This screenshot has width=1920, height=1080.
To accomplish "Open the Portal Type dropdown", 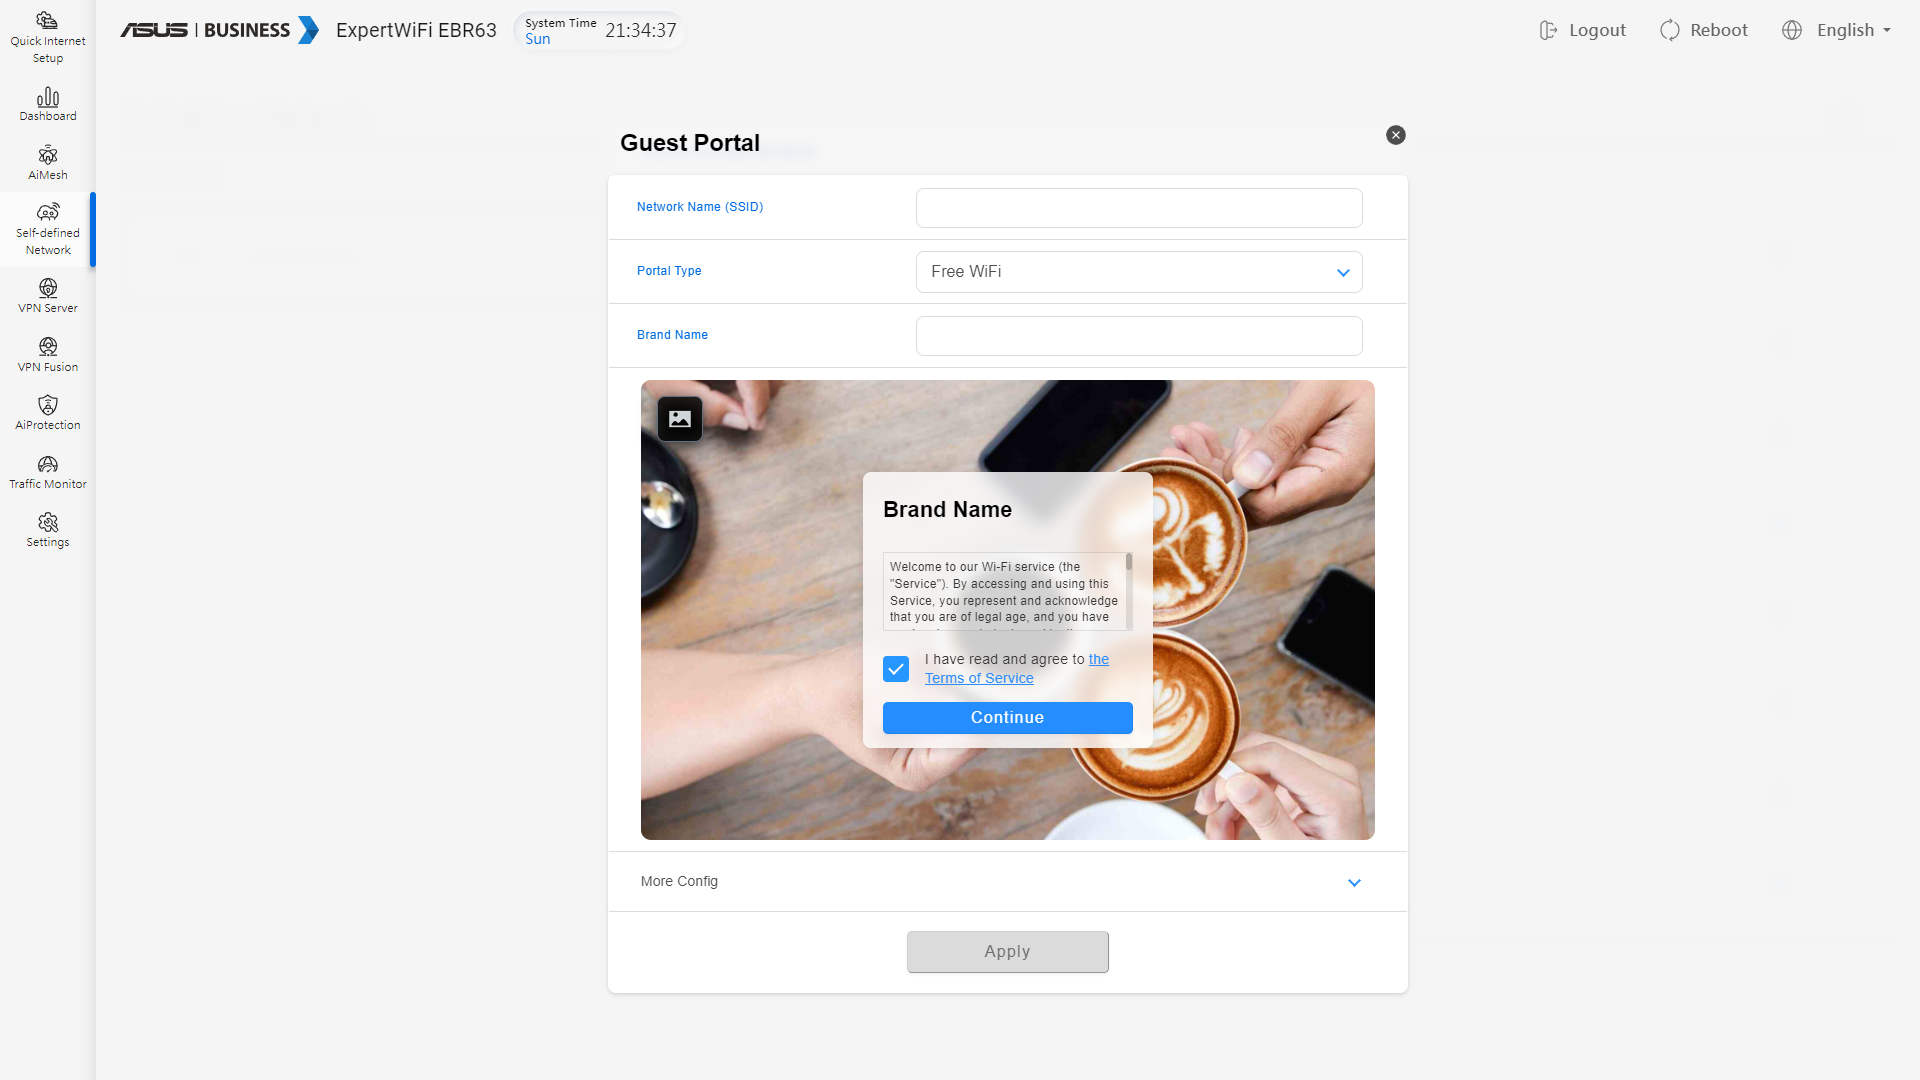I will (x=1138, y=272).
